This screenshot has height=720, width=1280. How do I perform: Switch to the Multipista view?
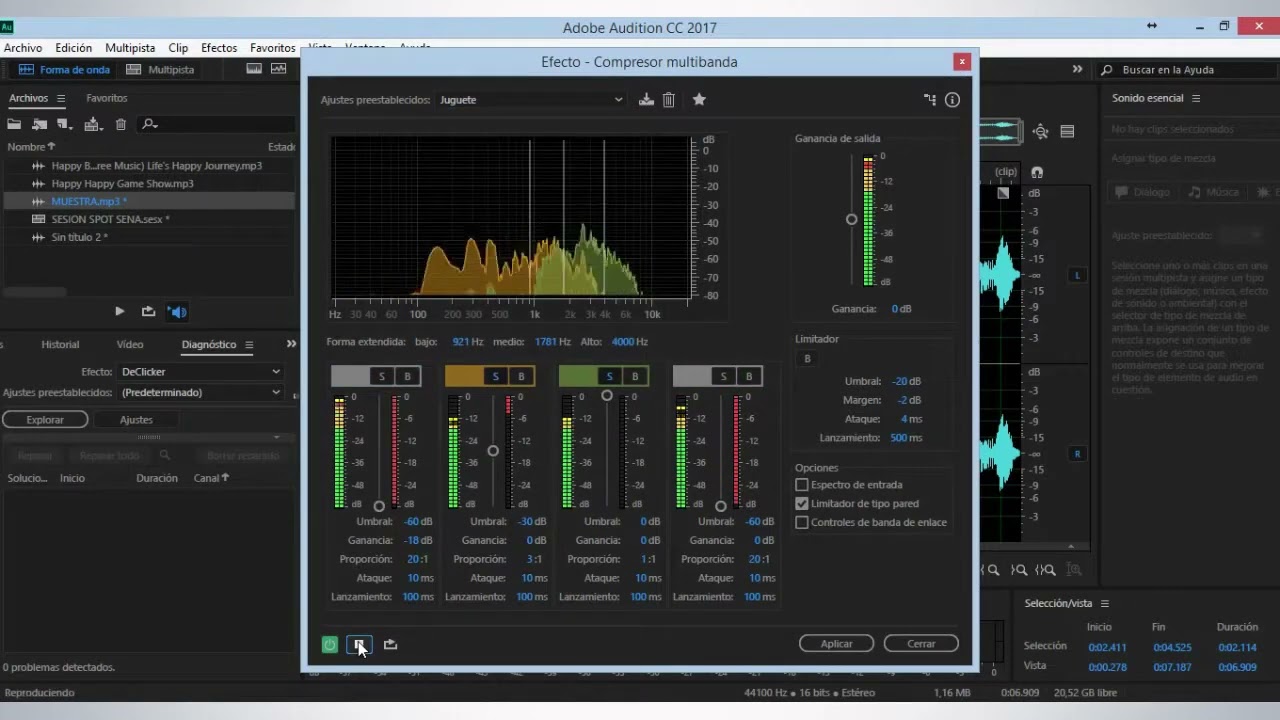point(160,70)
